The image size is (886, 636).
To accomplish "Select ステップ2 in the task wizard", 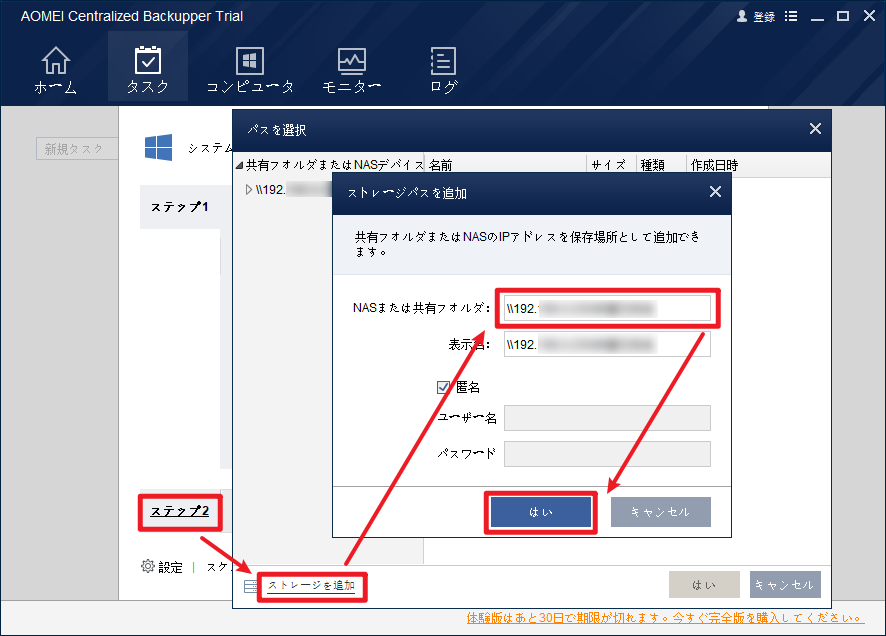I will 180,511.
